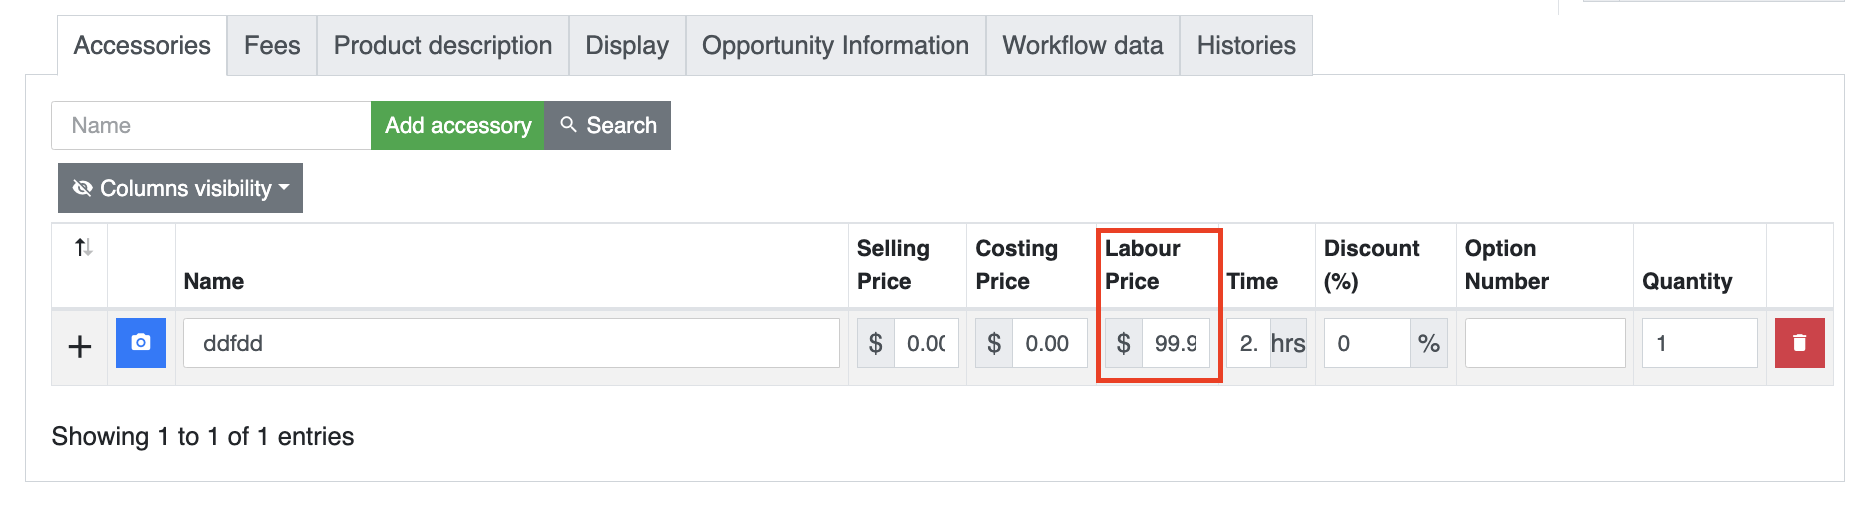Focus the accessory Name search field
This screenshot has width=1864, height=510.
[x=211, y=126]
